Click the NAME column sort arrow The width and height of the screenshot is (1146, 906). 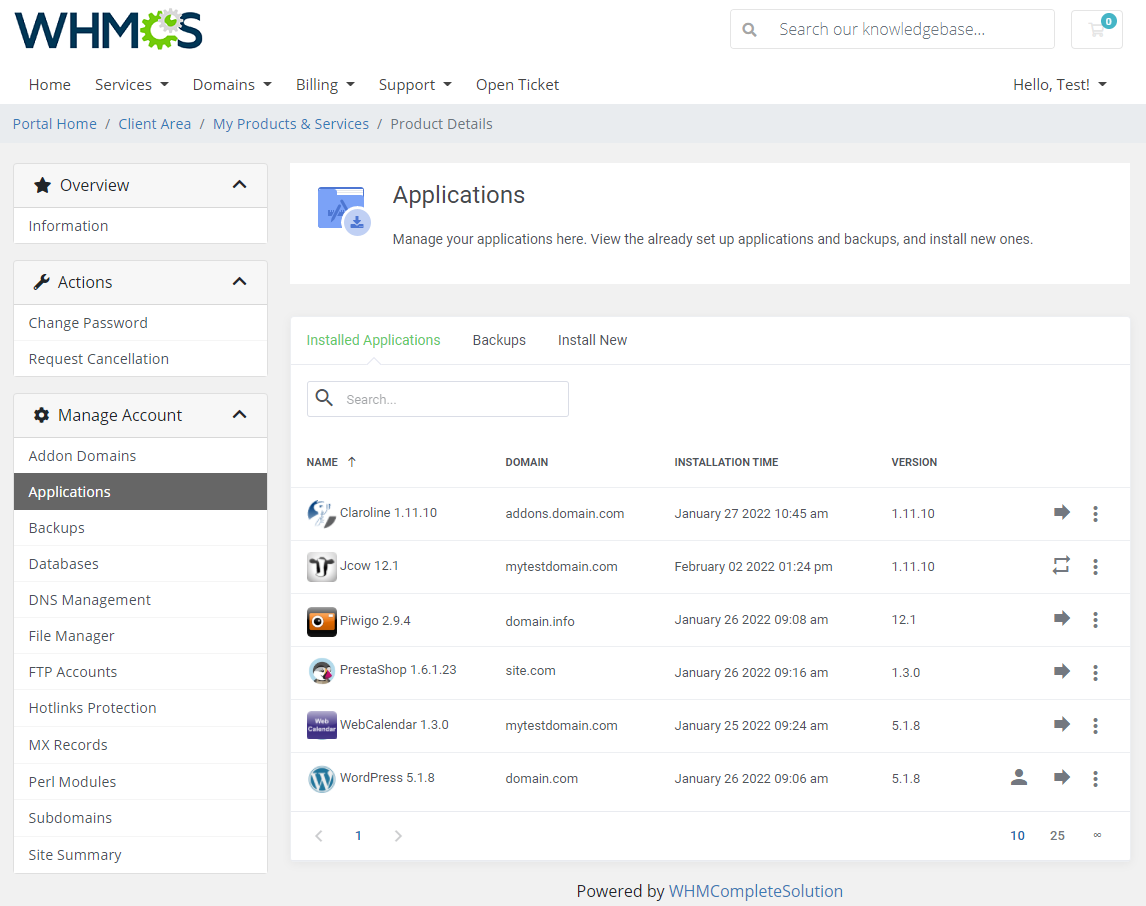tap(352, 462)
